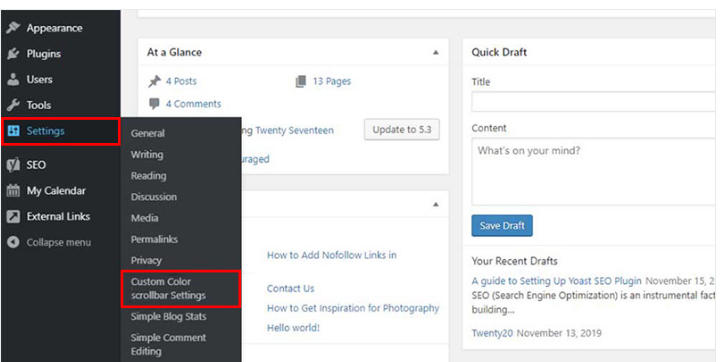
Task: Click the At a Glance heading
Action: click(174, 52)
